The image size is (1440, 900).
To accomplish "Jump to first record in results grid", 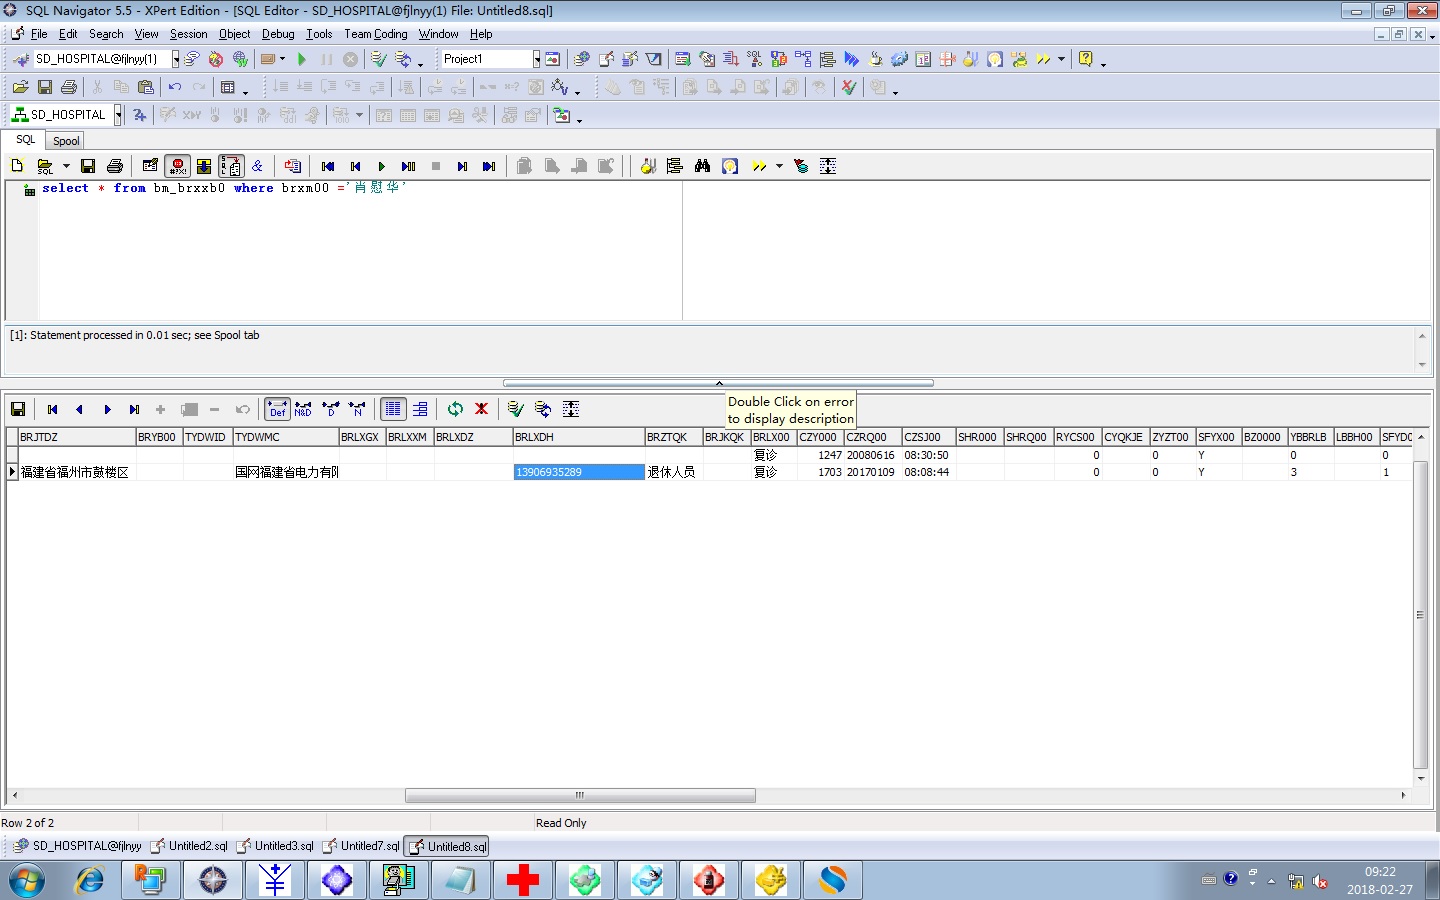I will point(53,409).
